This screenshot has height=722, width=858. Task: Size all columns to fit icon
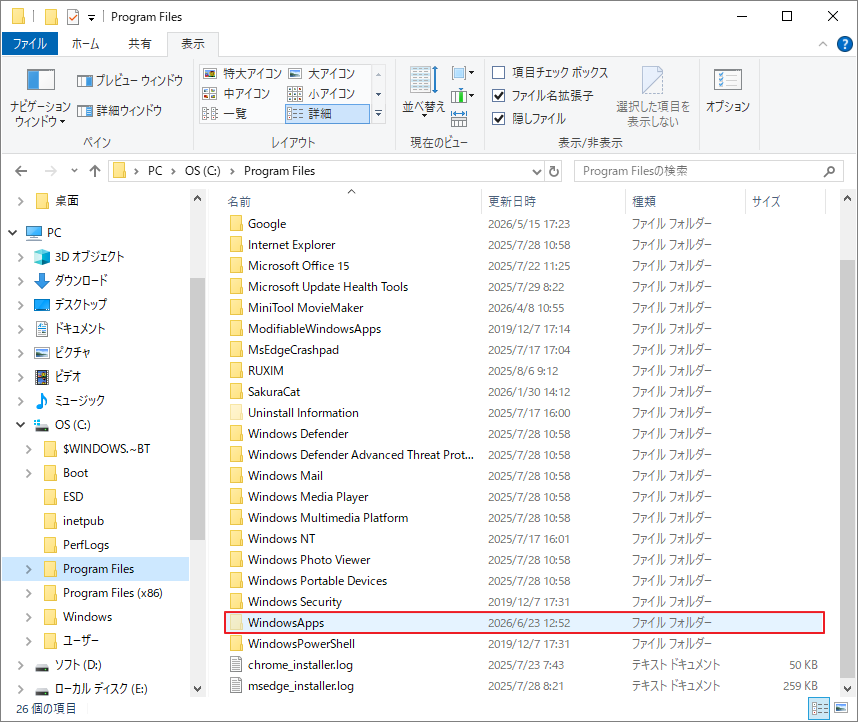tap(459, 118)
